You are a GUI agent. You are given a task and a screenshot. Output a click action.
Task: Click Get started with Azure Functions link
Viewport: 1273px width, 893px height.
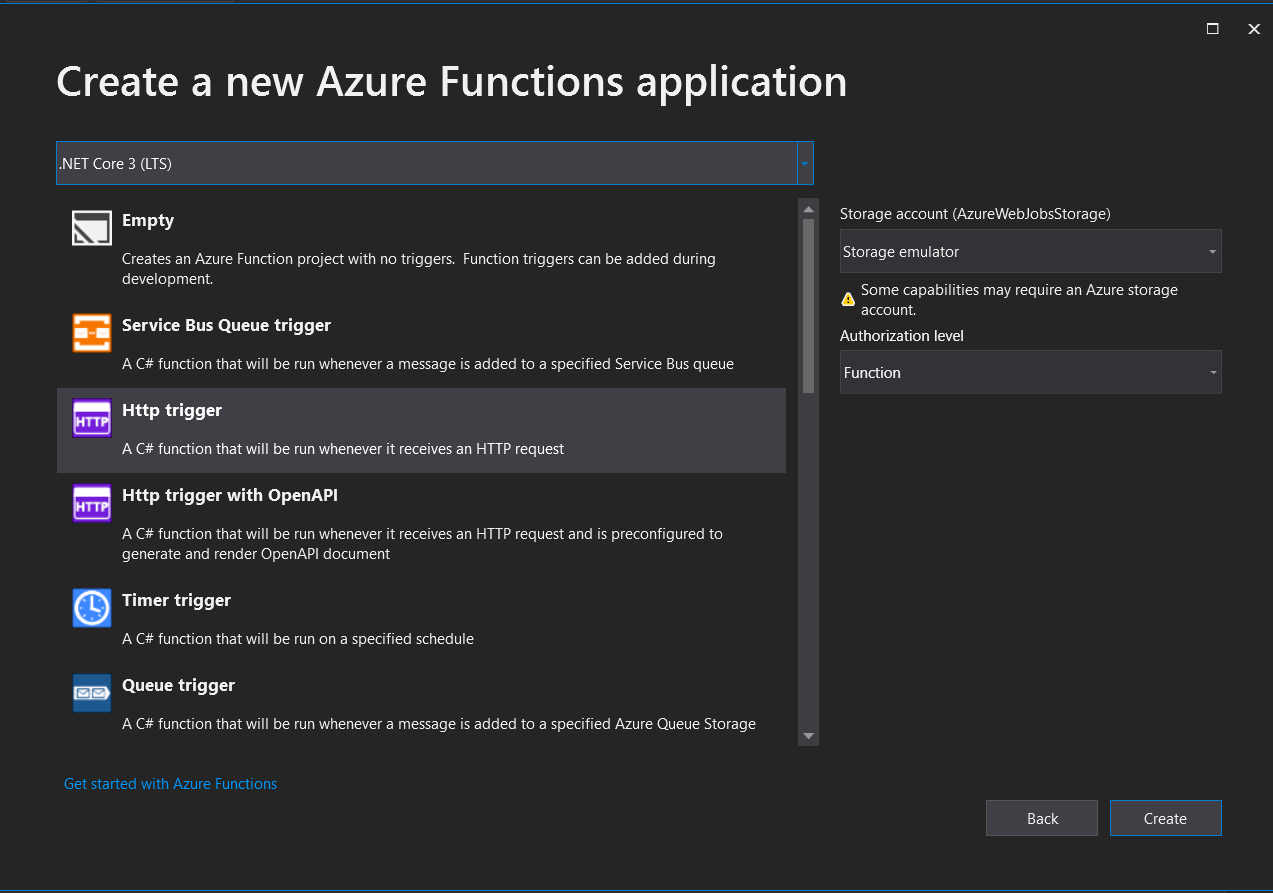[170, 784]
